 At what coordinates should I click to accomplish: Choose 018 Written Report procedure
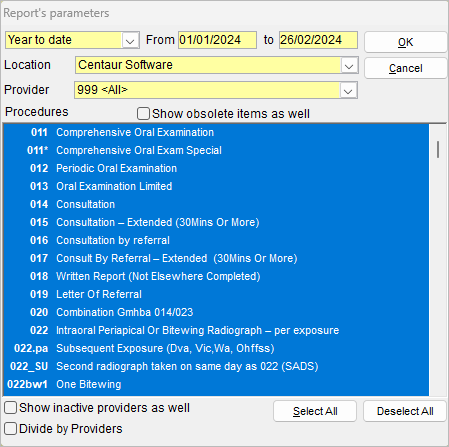[x=216, y=276]
